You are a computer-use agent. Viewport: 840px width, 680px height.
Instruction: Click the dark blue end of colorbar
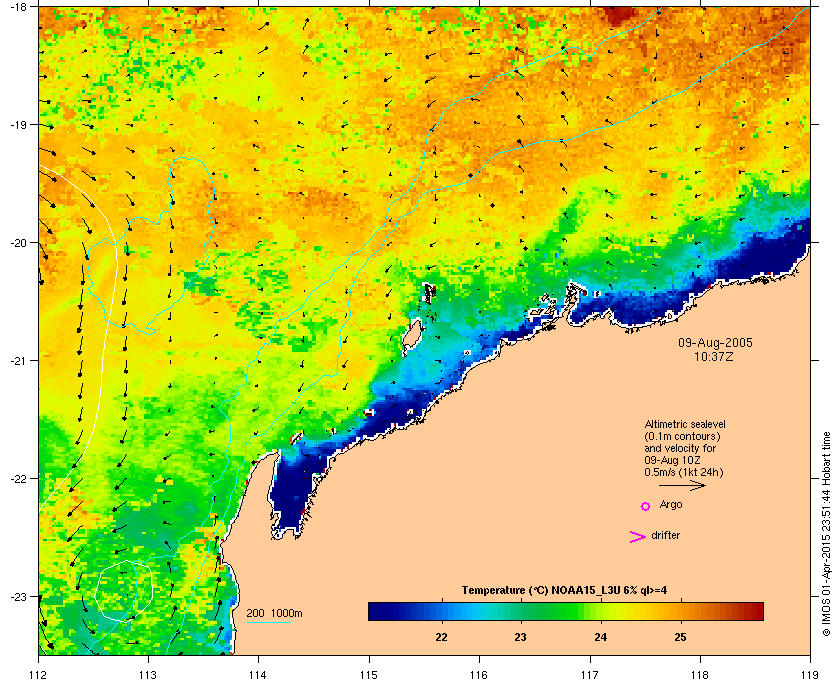378,611
